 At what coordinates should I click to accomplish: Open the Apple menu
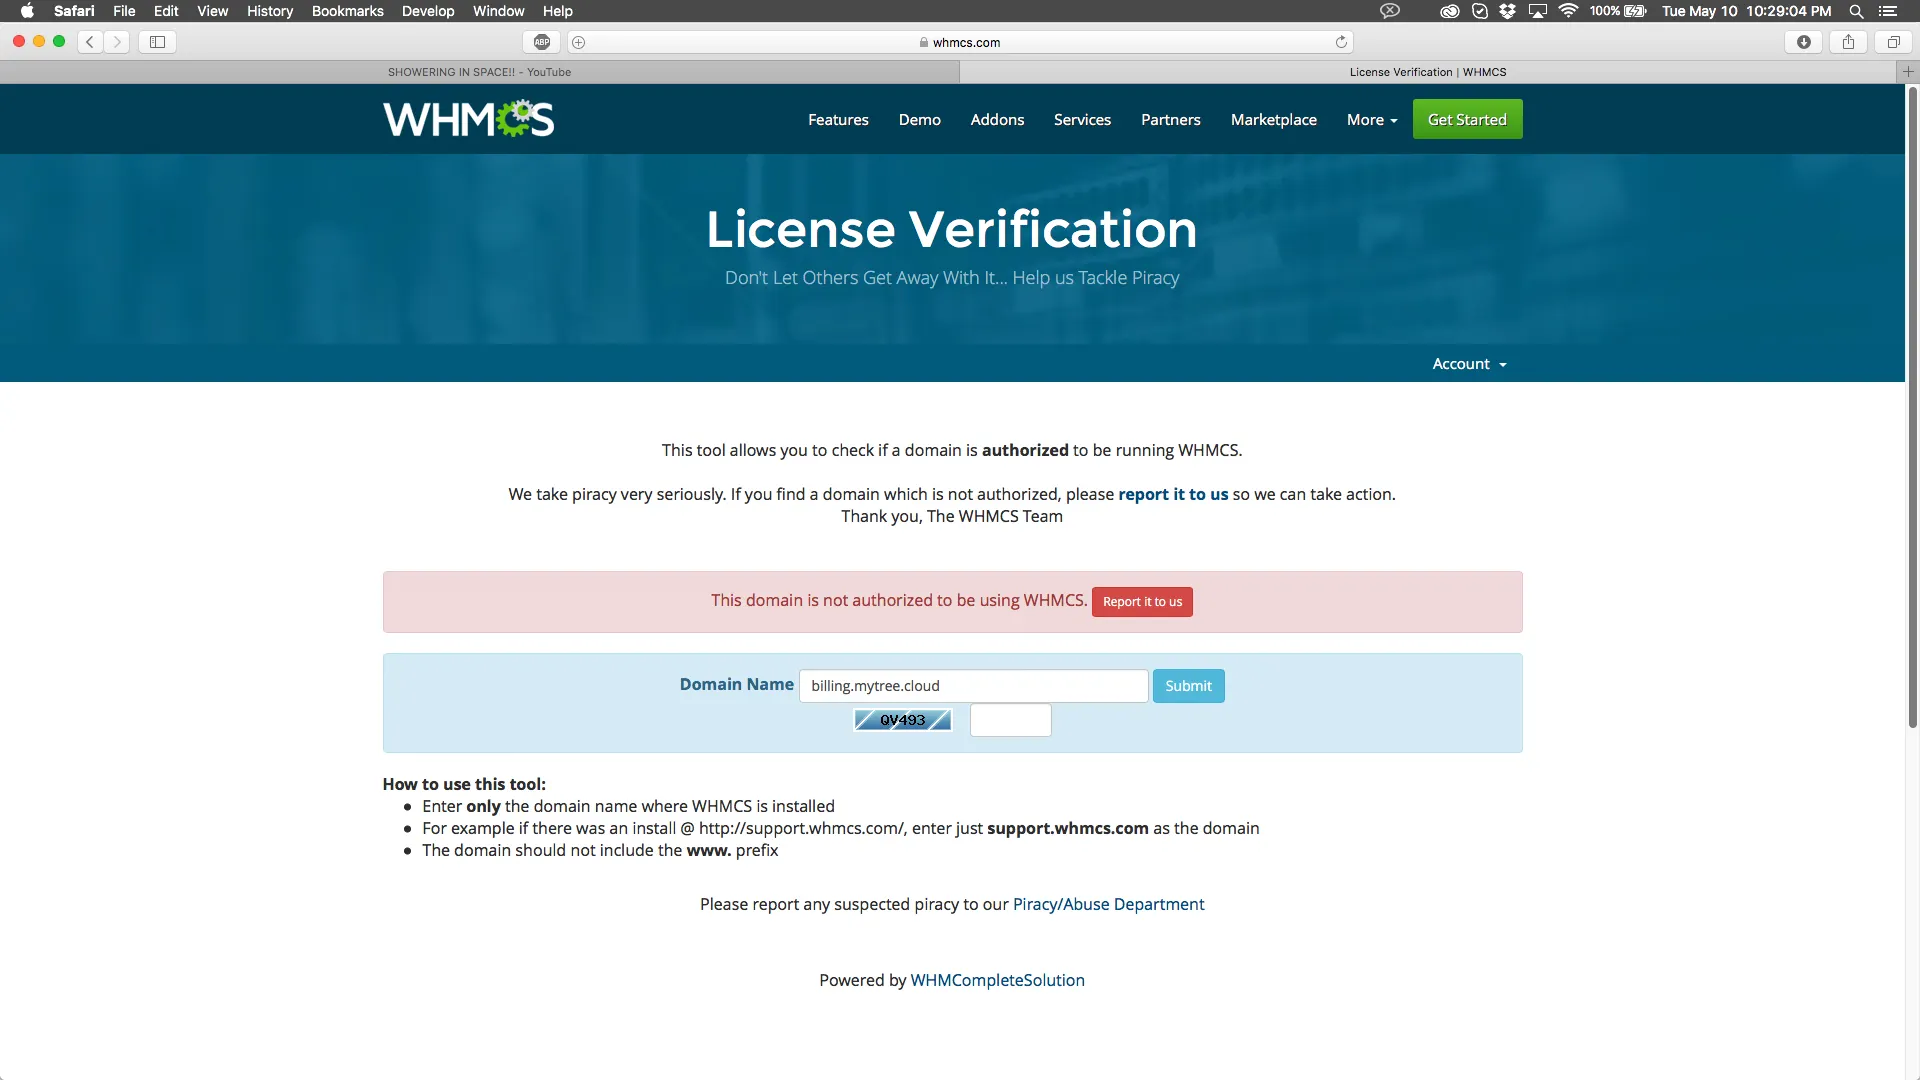point(27,11)
